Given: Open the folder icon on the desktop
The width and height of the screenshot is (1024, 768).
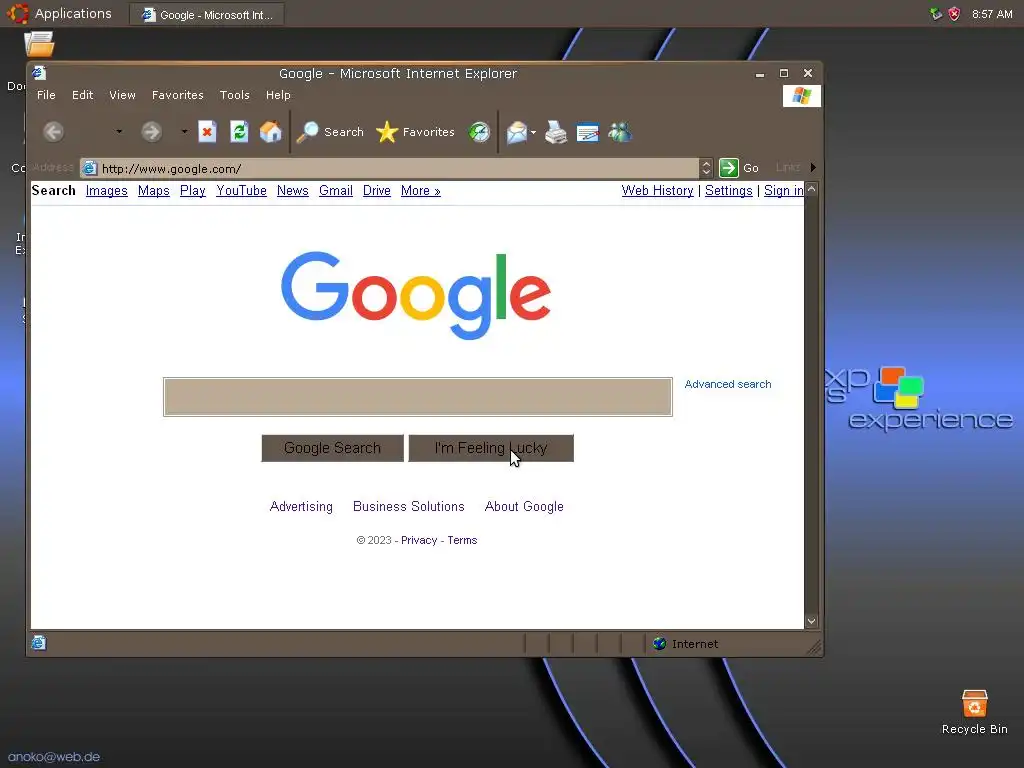Looking at the screenshot, I should [39, 44].
